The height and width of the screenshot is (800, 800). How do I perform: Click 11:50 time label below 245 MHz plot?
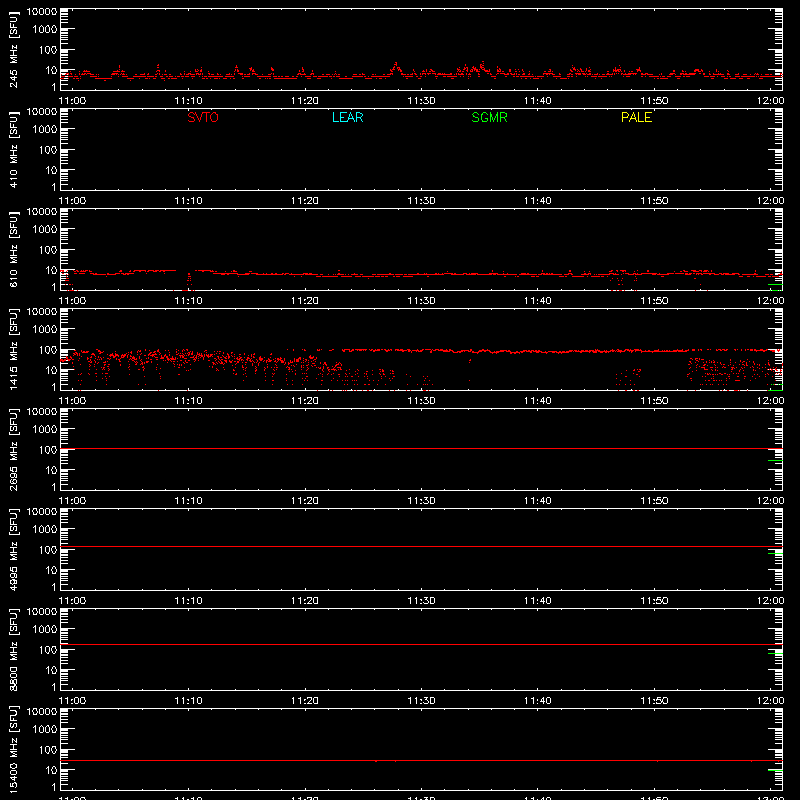(x=654, y=101)
